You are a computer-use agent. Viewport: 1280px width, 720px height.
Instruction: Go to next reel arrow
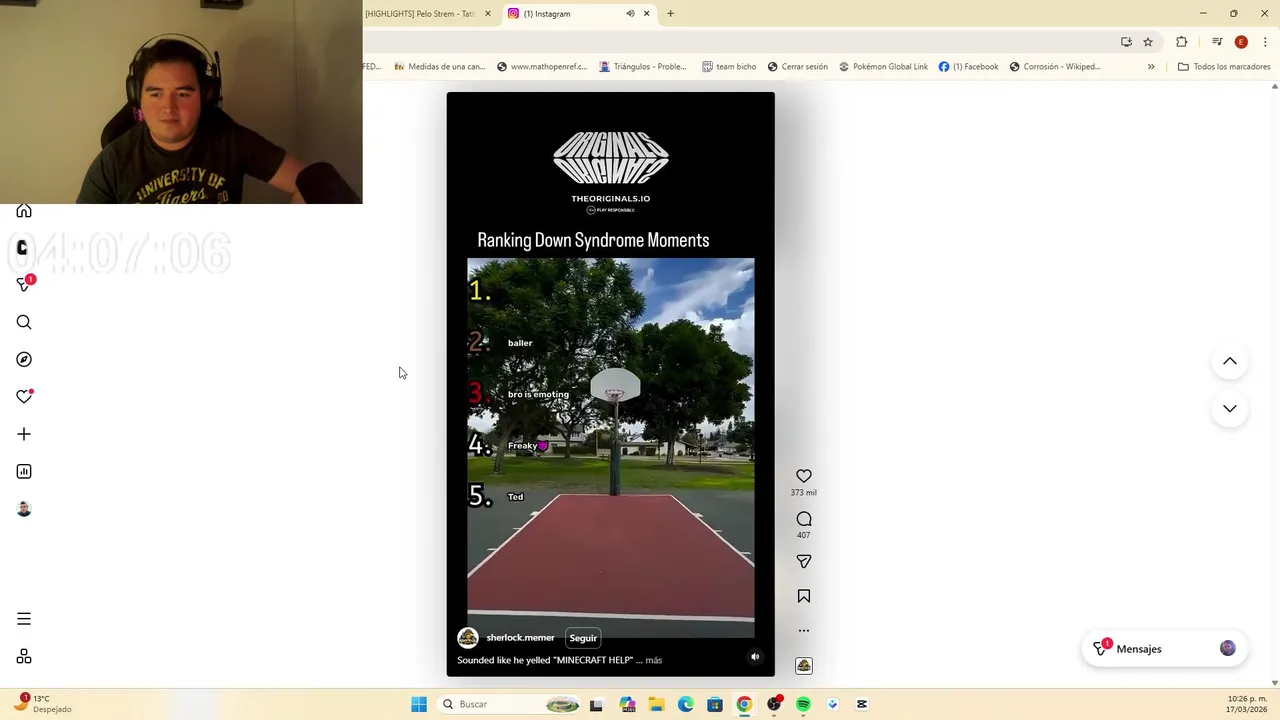(1230, 409)
